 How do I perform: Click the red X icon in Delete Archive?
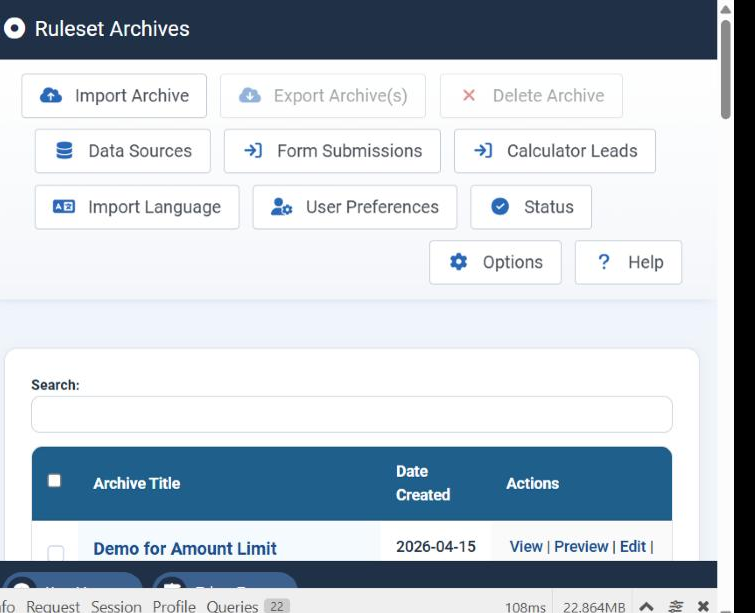tap(469, 95)
